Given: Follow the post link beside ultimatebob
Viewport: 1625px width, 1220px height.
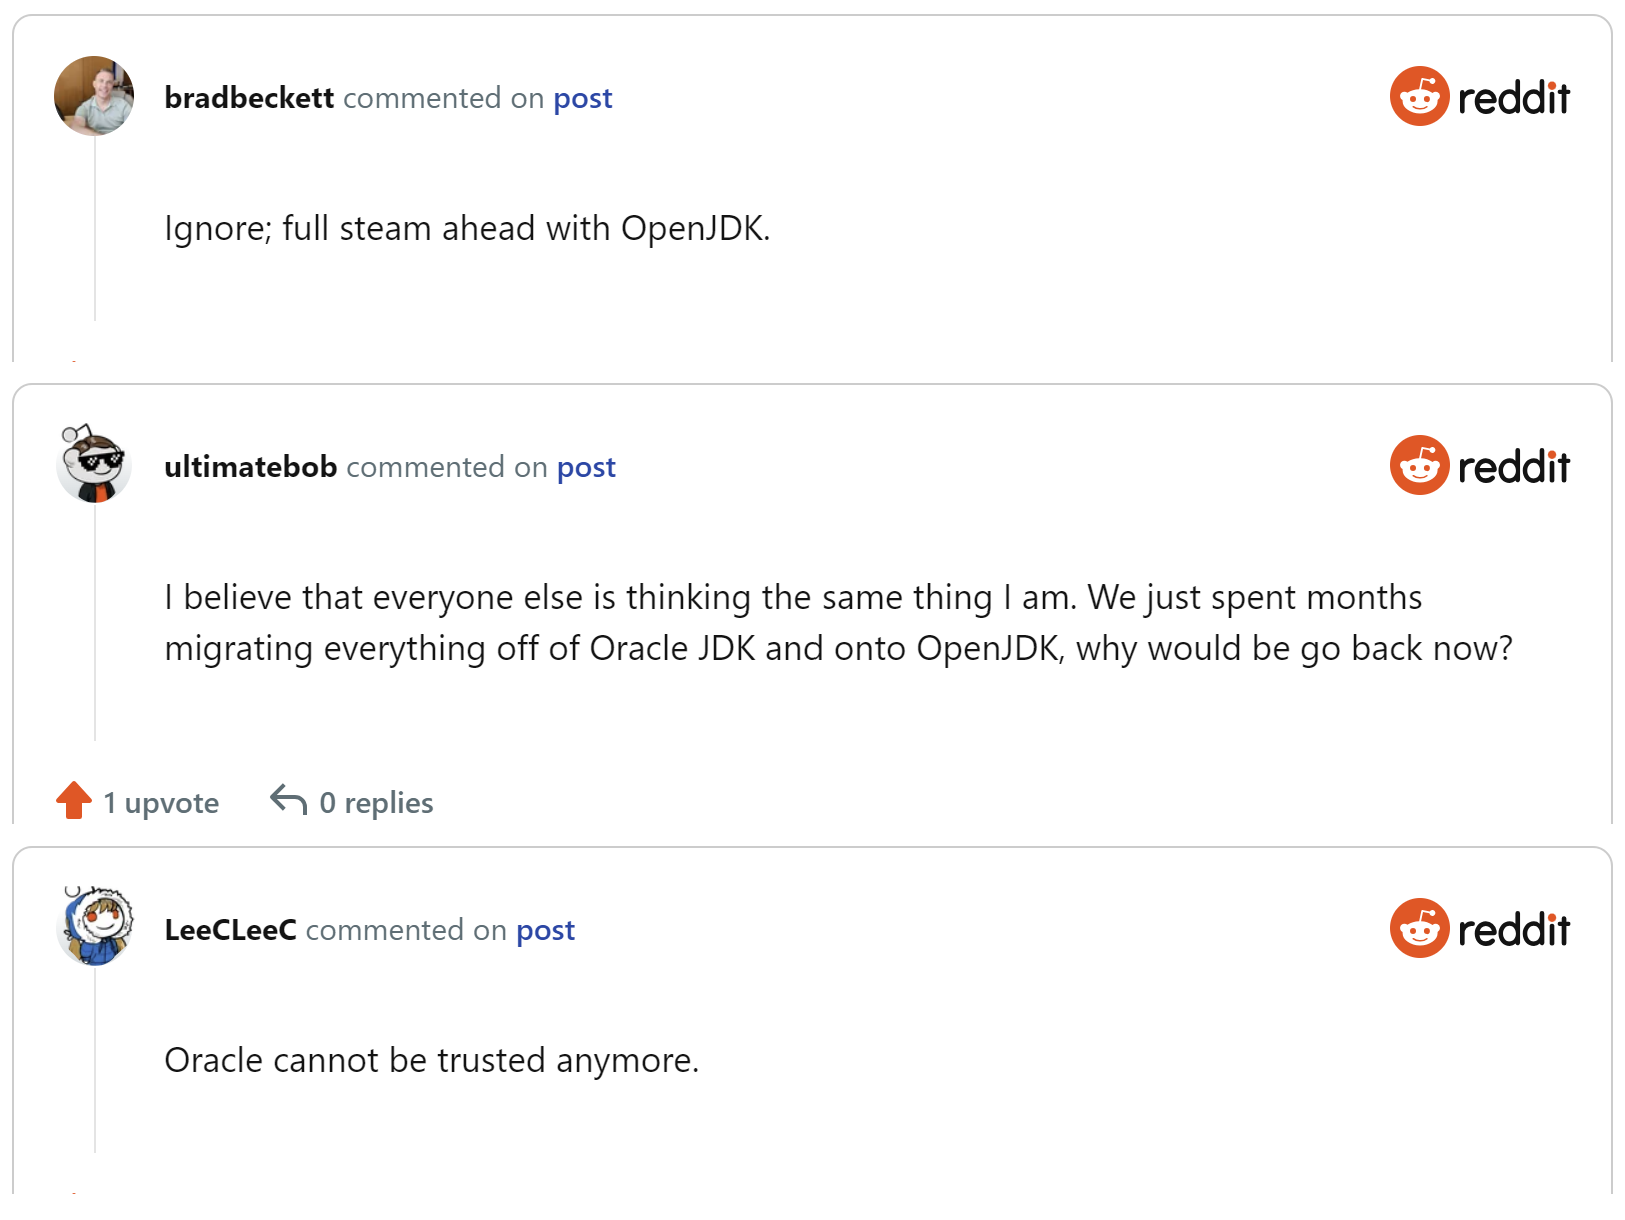Looking at the screenshot, I should pos(586,467).
